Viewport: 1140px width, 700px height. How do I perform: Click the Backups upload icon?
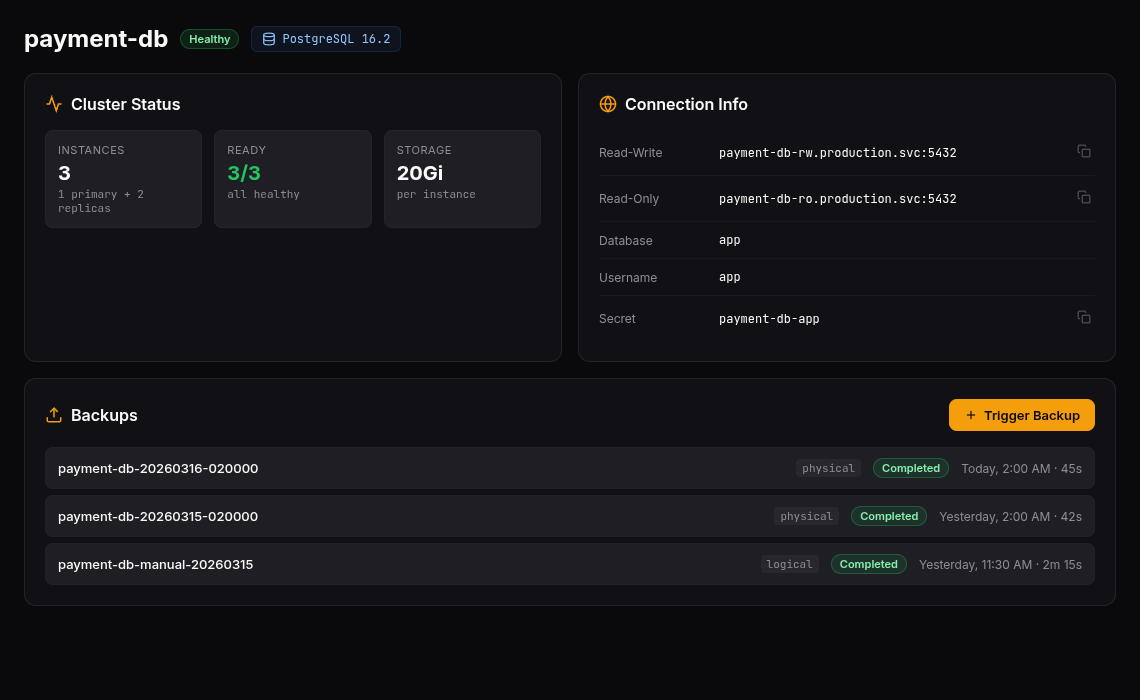(x=54, y=415)
